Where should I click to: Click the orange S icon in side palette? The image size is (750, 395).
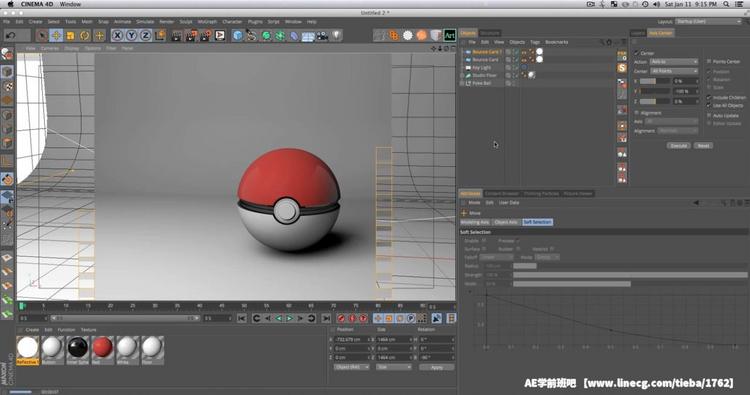click(x=622, y=68)
